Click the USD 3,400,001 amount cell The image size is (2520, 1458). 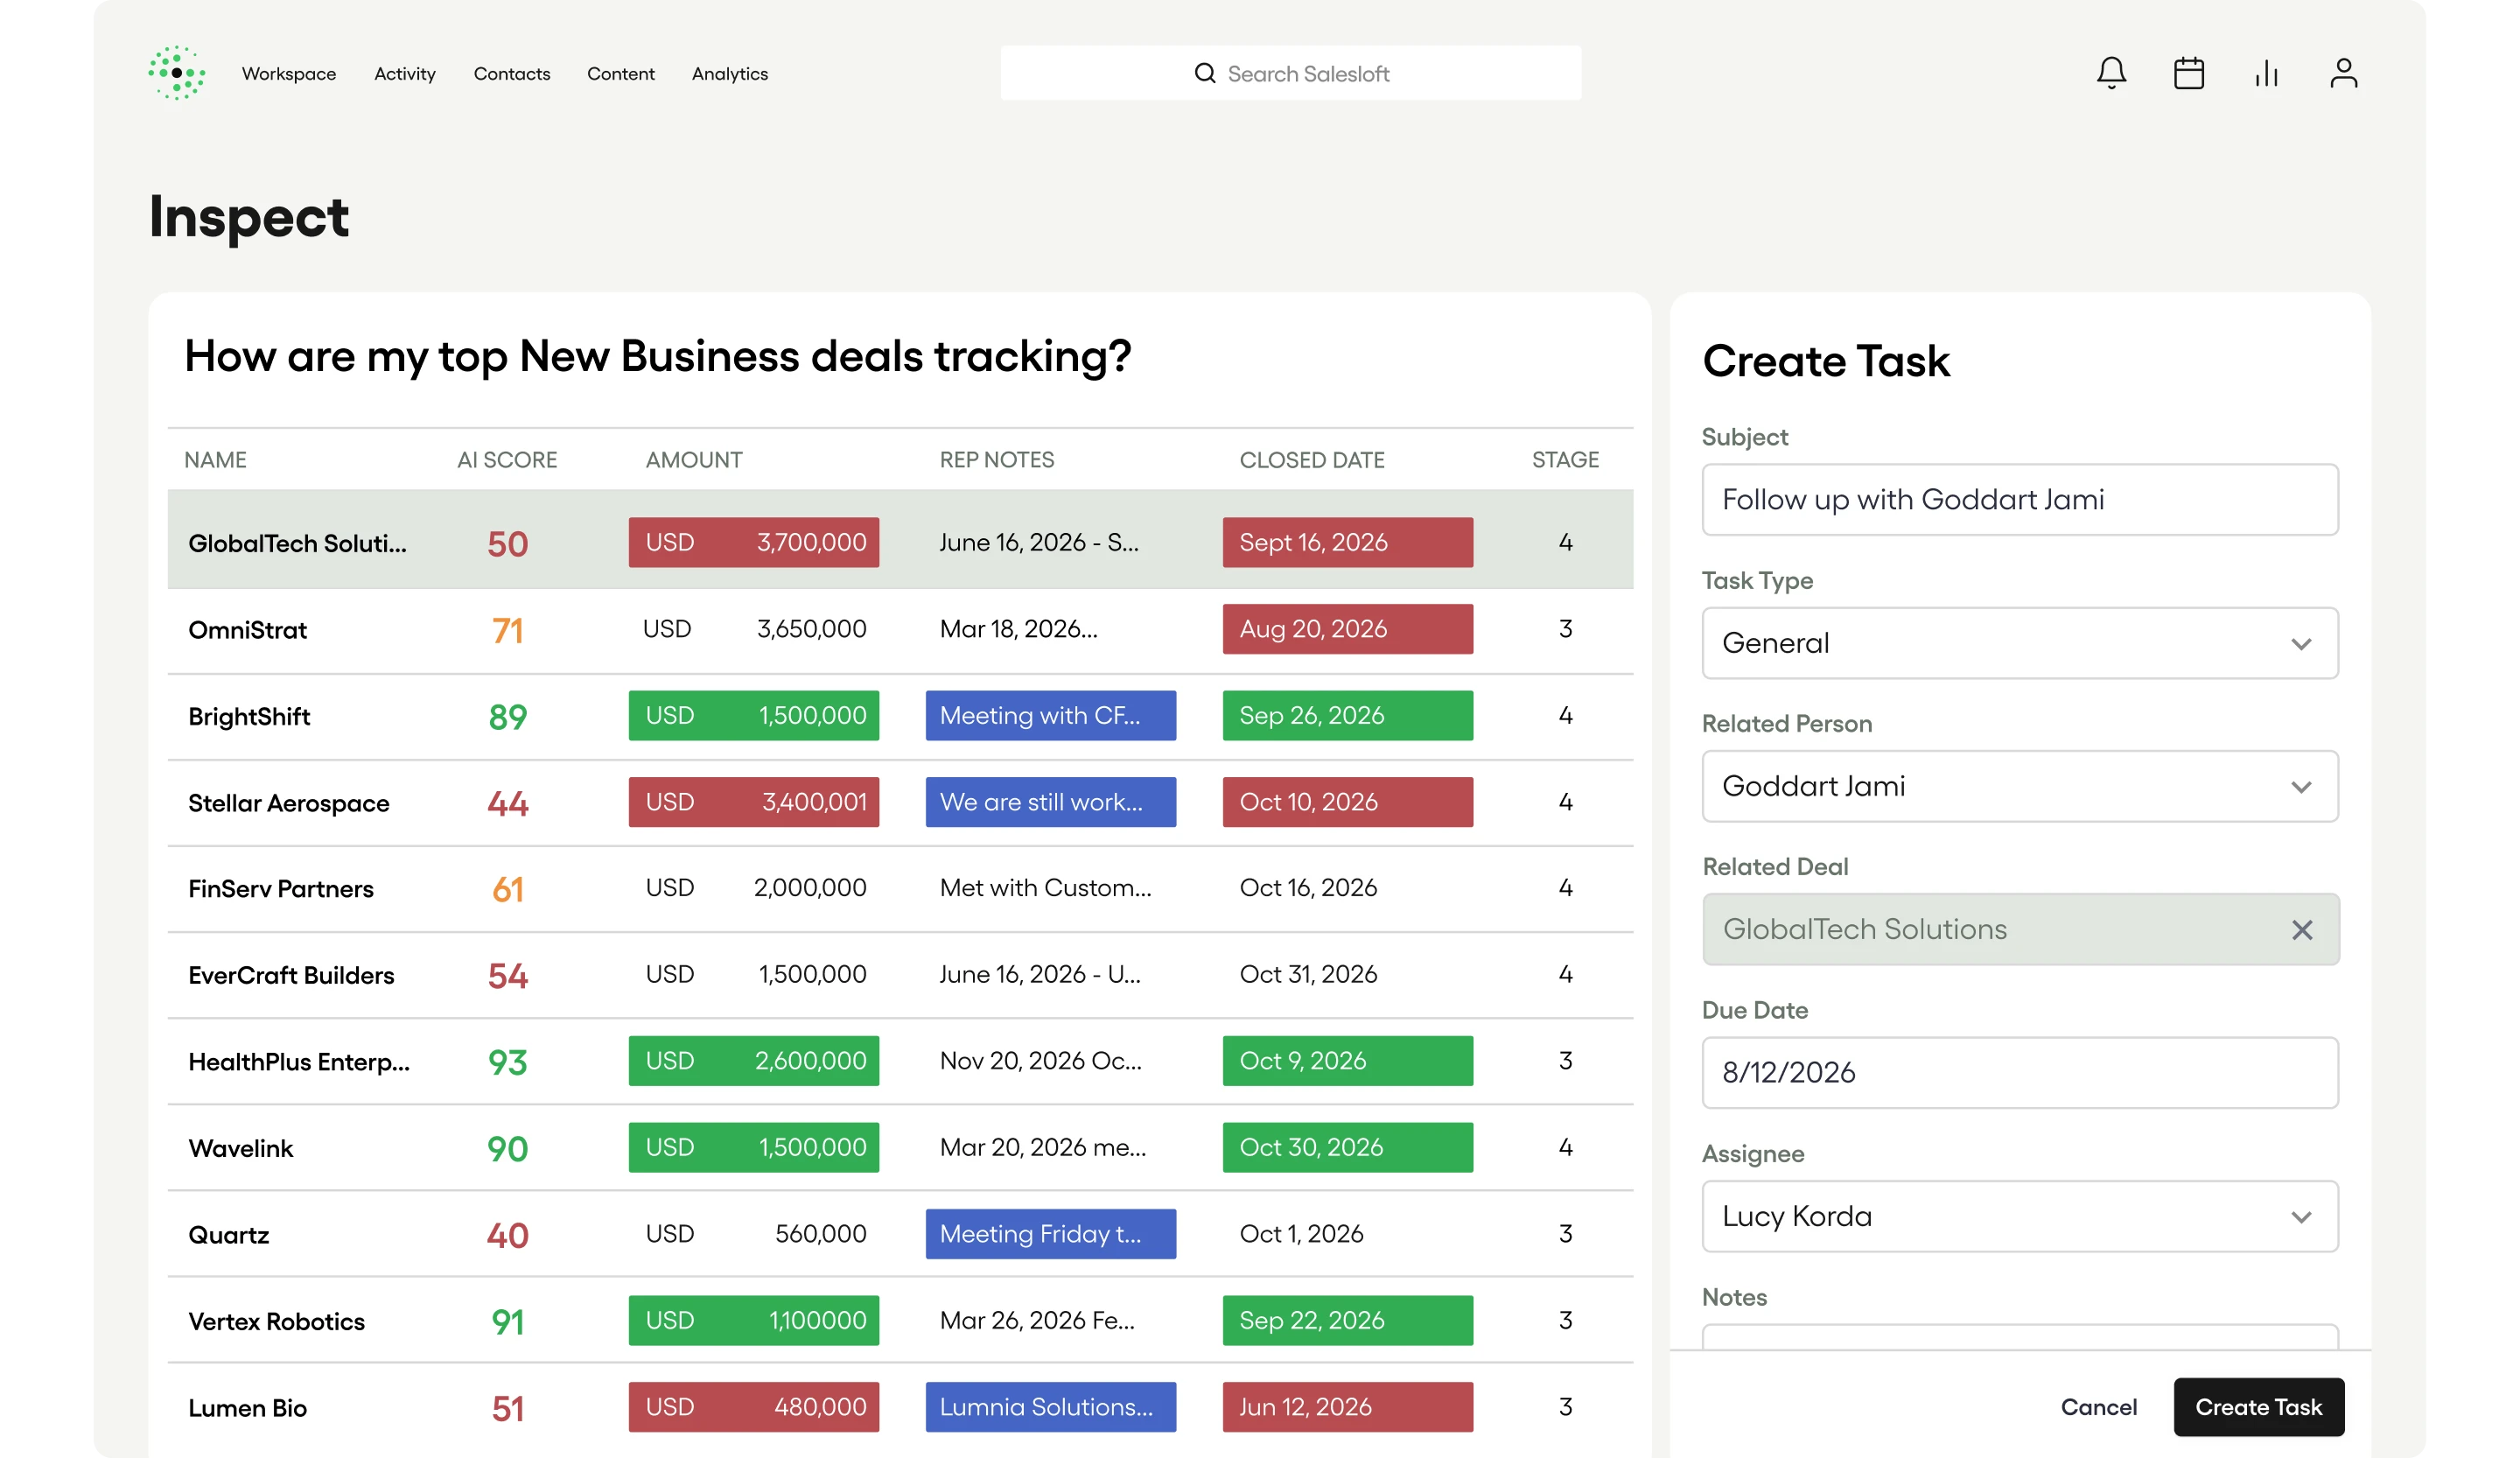(x=753, y=802)
